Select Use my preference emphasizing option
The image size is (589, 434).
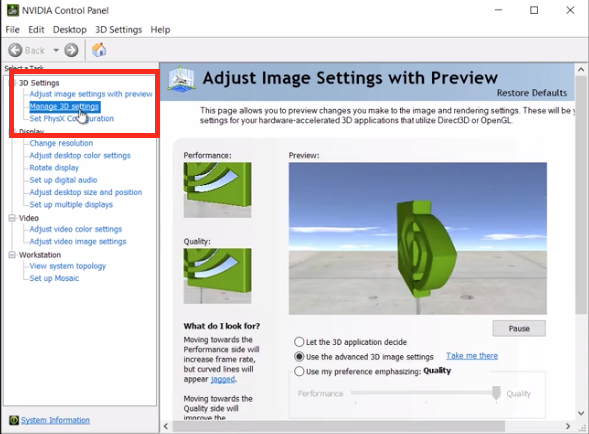click(x=299, y=371)
